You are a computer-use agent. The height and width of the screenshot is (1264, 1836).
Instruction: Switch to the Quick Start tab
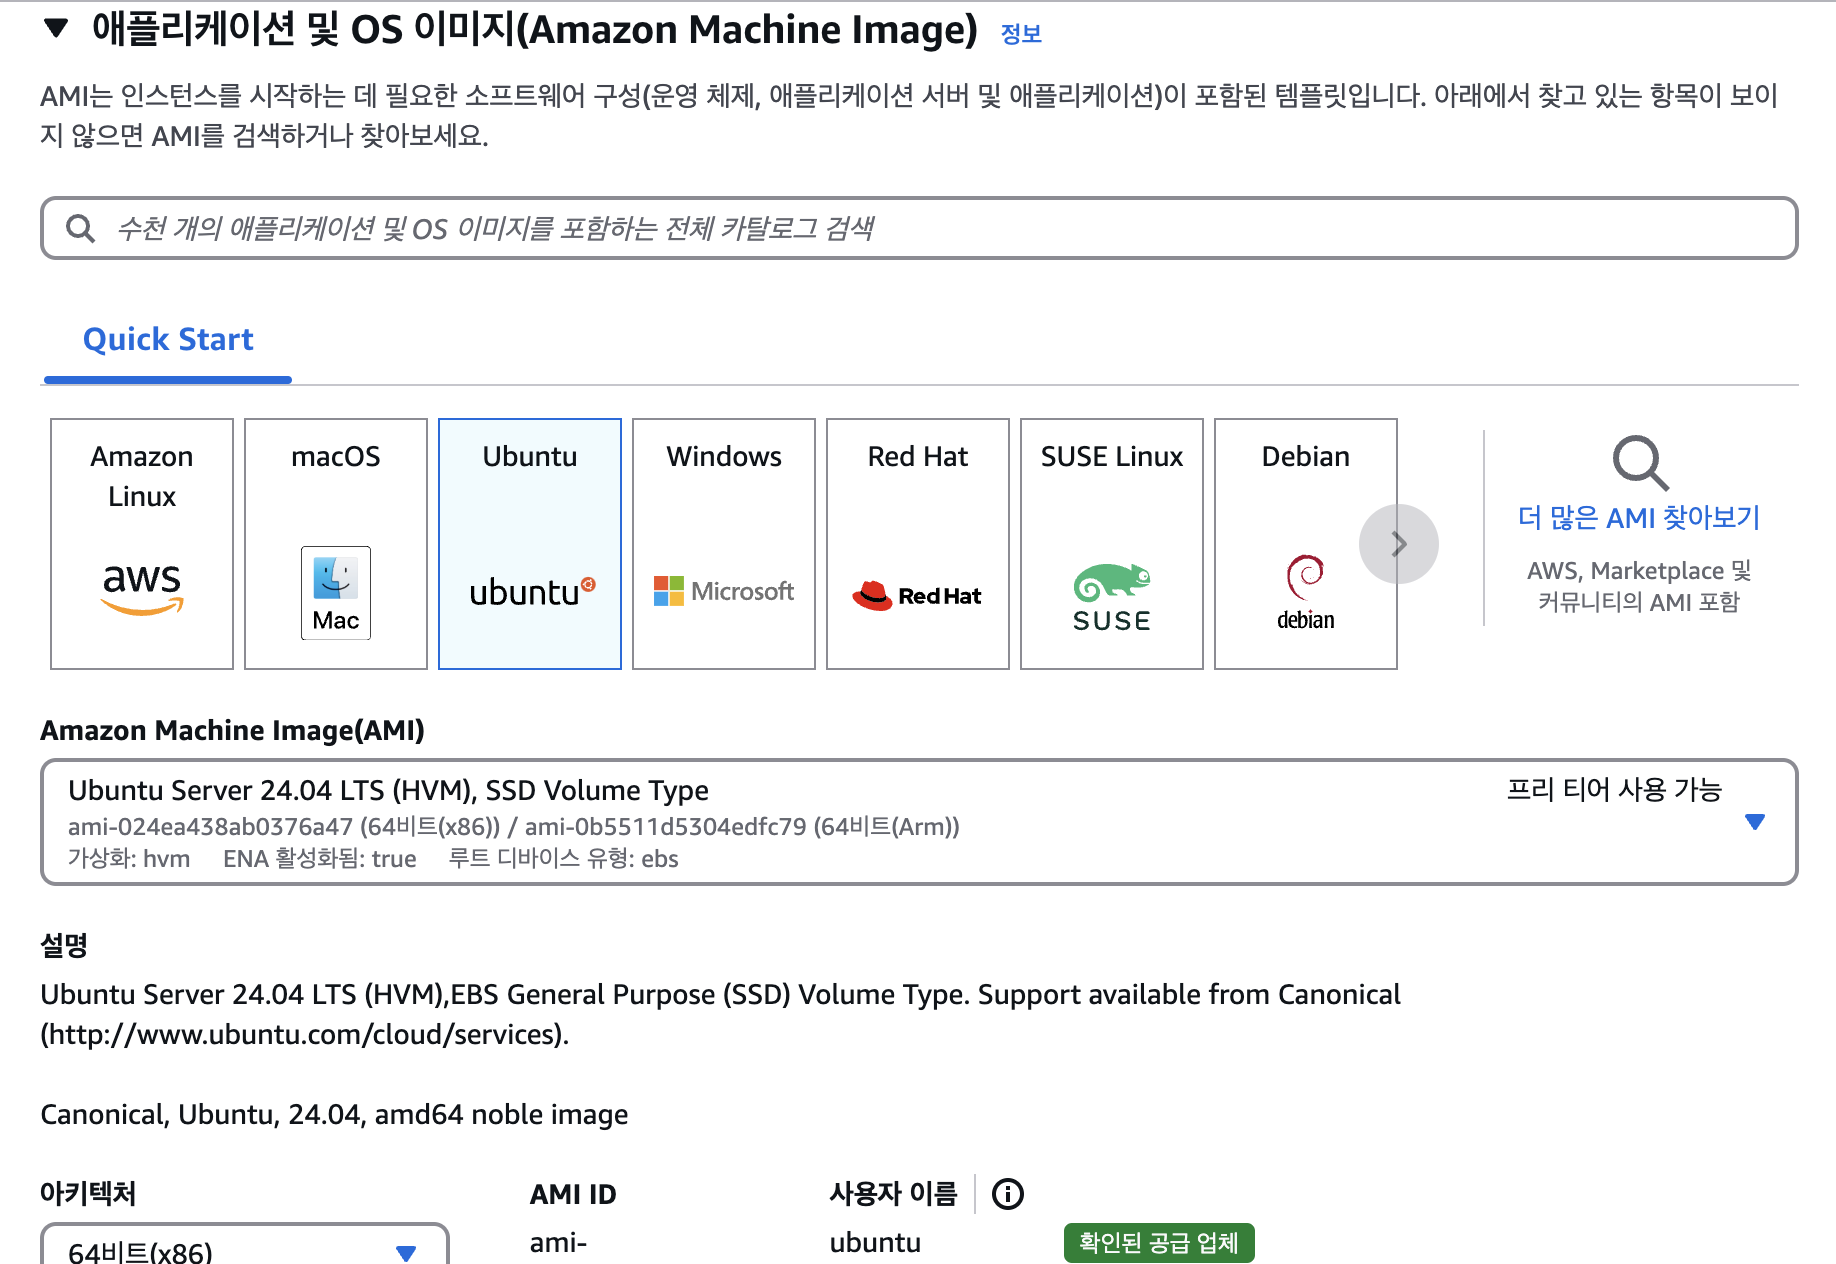point(168,340)
